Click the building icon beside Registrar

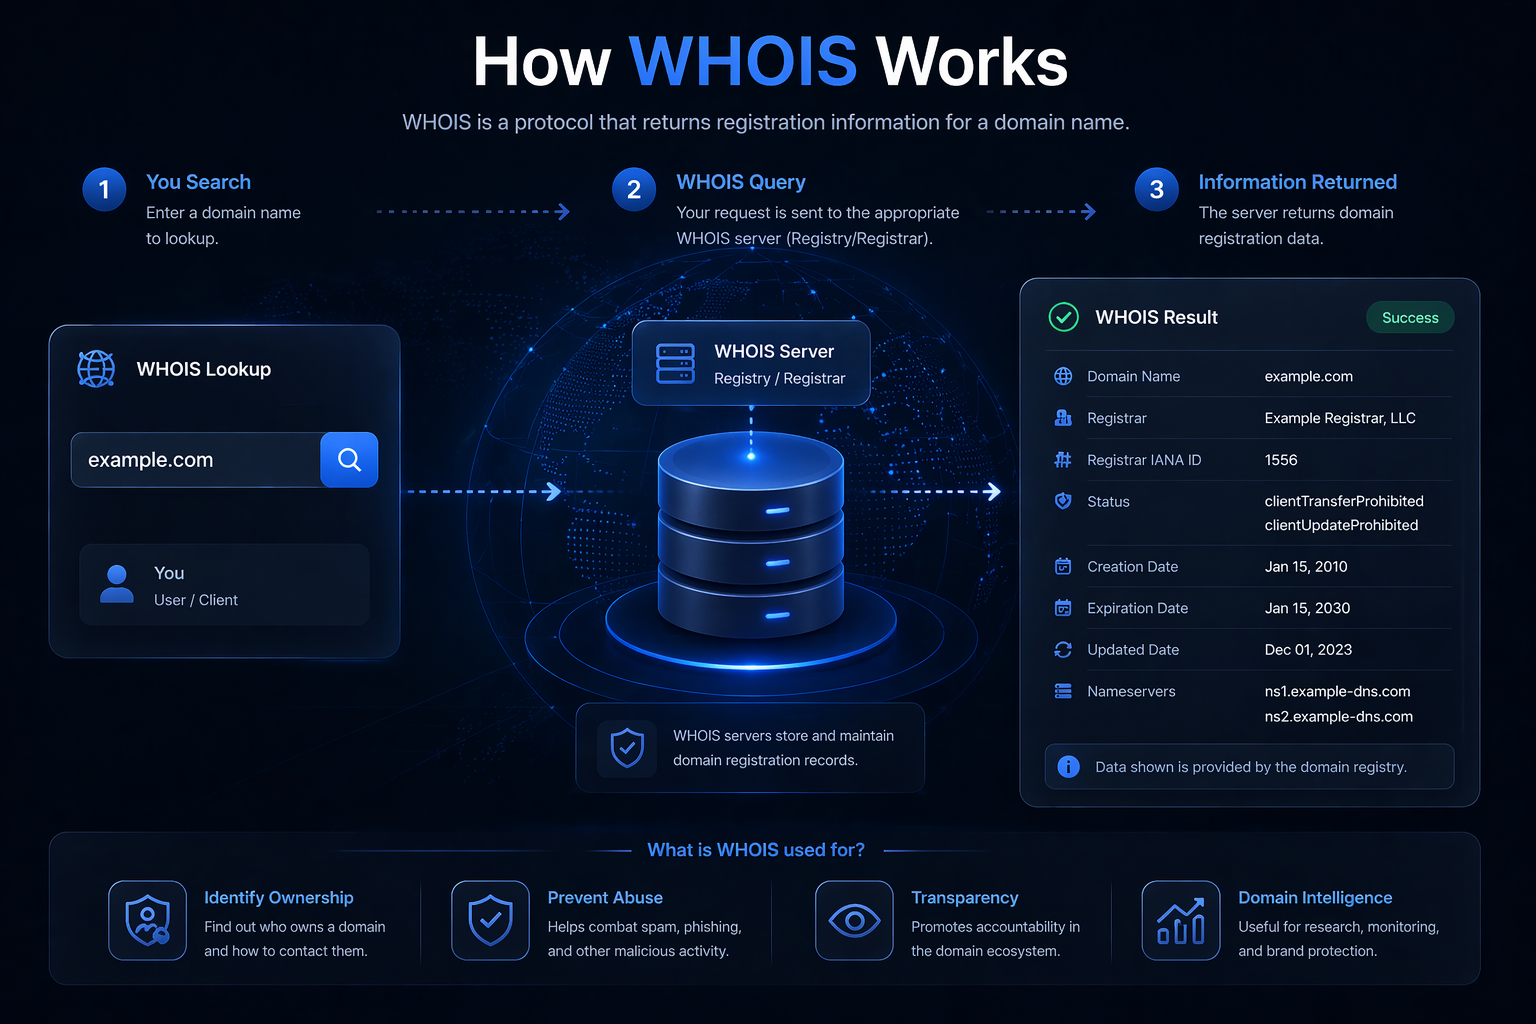(x=1062, y=418)
